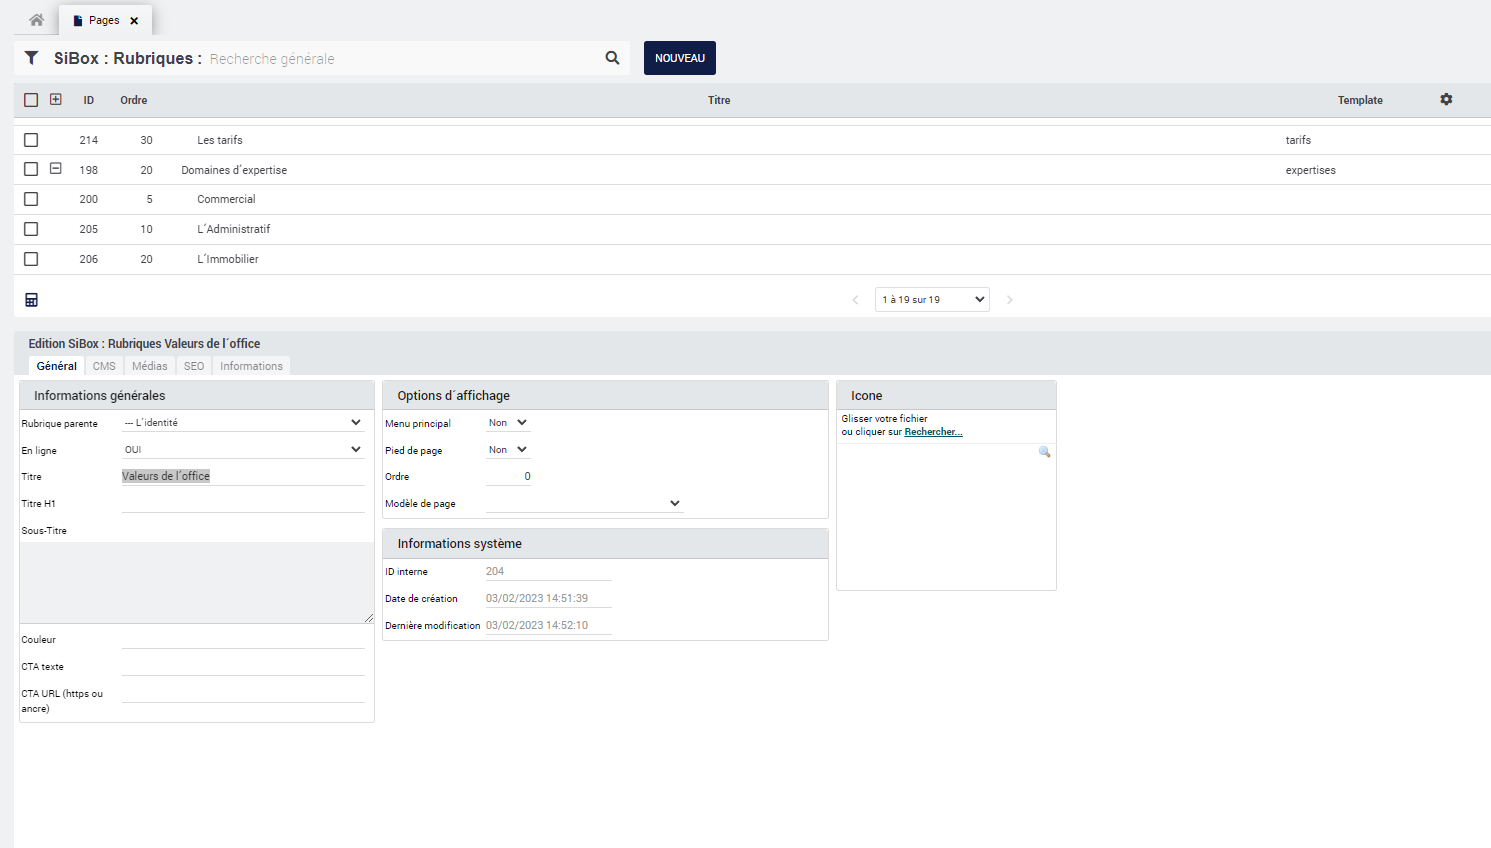Click the calculator icon below table
Screen dimensions: 1491x848
pos(31,300)
